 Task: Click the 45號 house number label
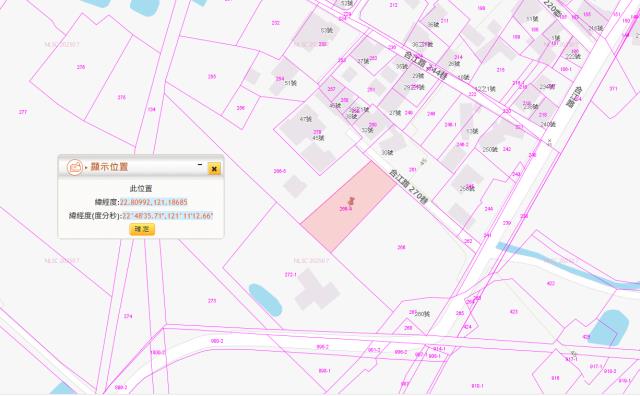[318, 138]
